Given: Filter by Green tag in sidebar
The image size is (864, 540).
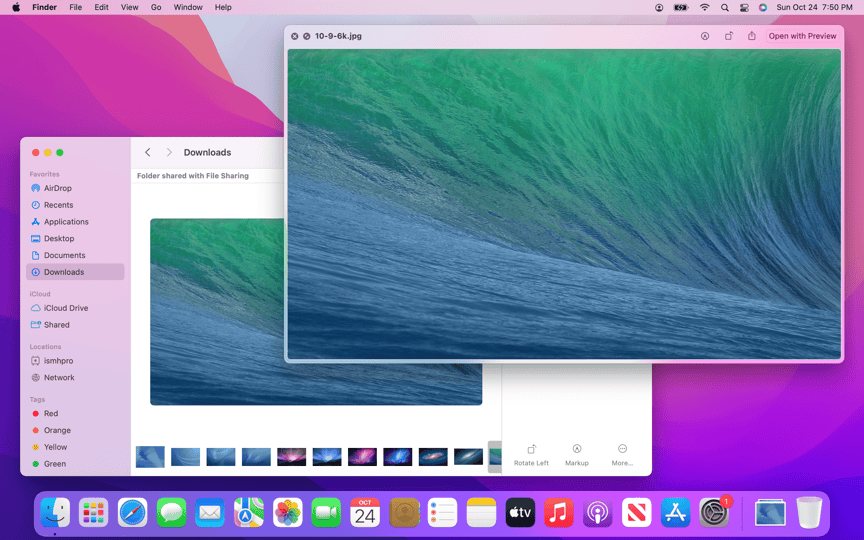Looking at the screenshot, I should click(75, 464).
